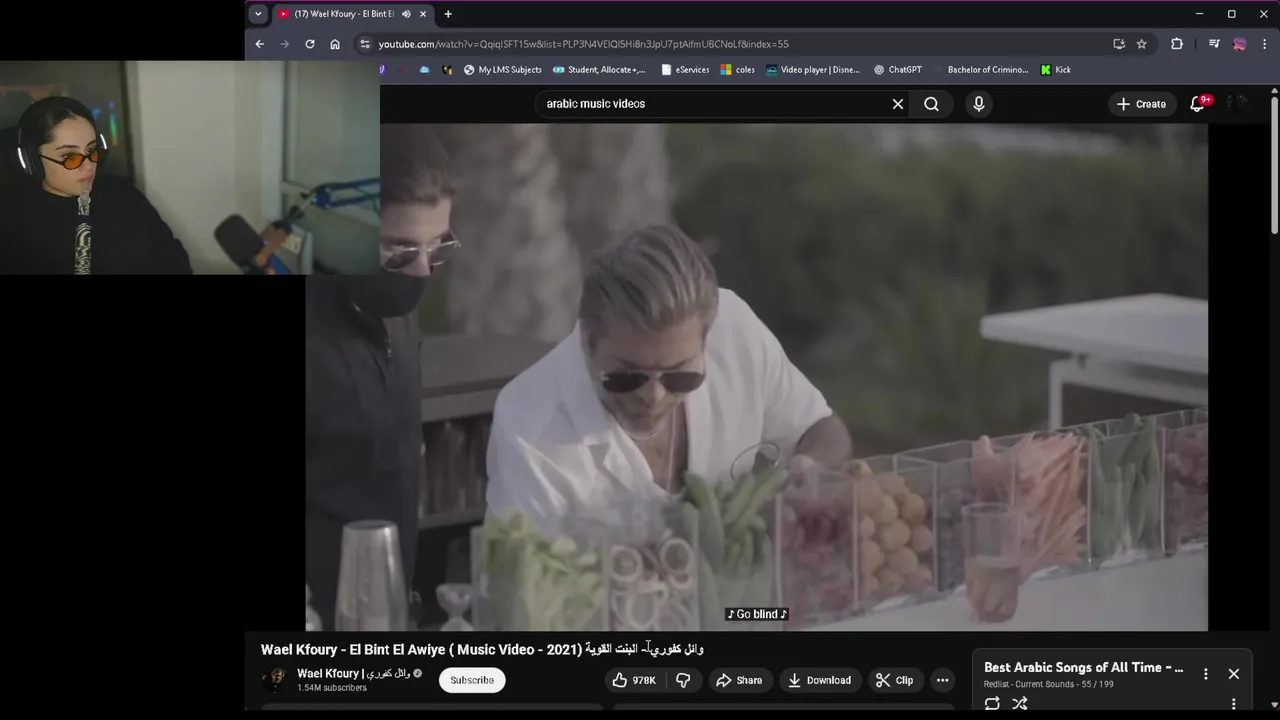Click the YouTube Create button
Screen dimensions: 1280x720
(x=1141, y=104)
